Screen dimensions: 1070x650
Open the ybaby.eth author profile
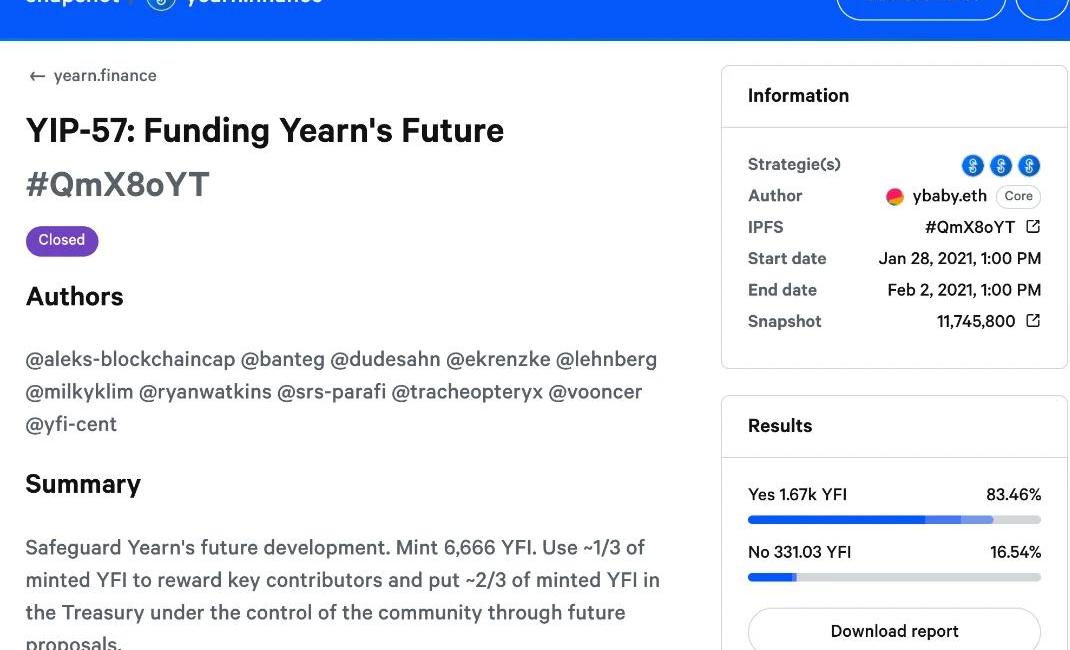[949, 196]
